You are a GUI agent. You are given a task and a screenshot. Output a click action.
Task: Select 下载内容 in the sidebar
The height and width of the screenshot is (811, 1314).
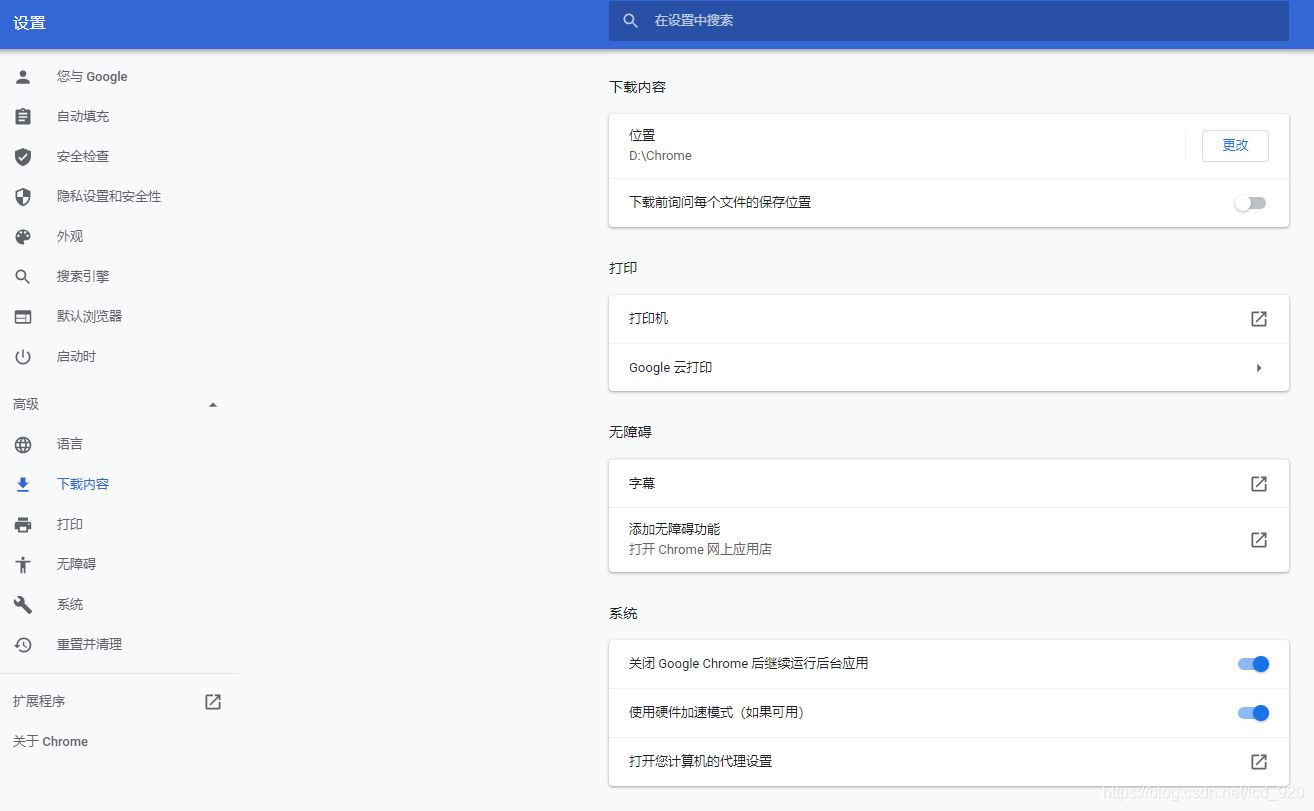coord(83,485)
